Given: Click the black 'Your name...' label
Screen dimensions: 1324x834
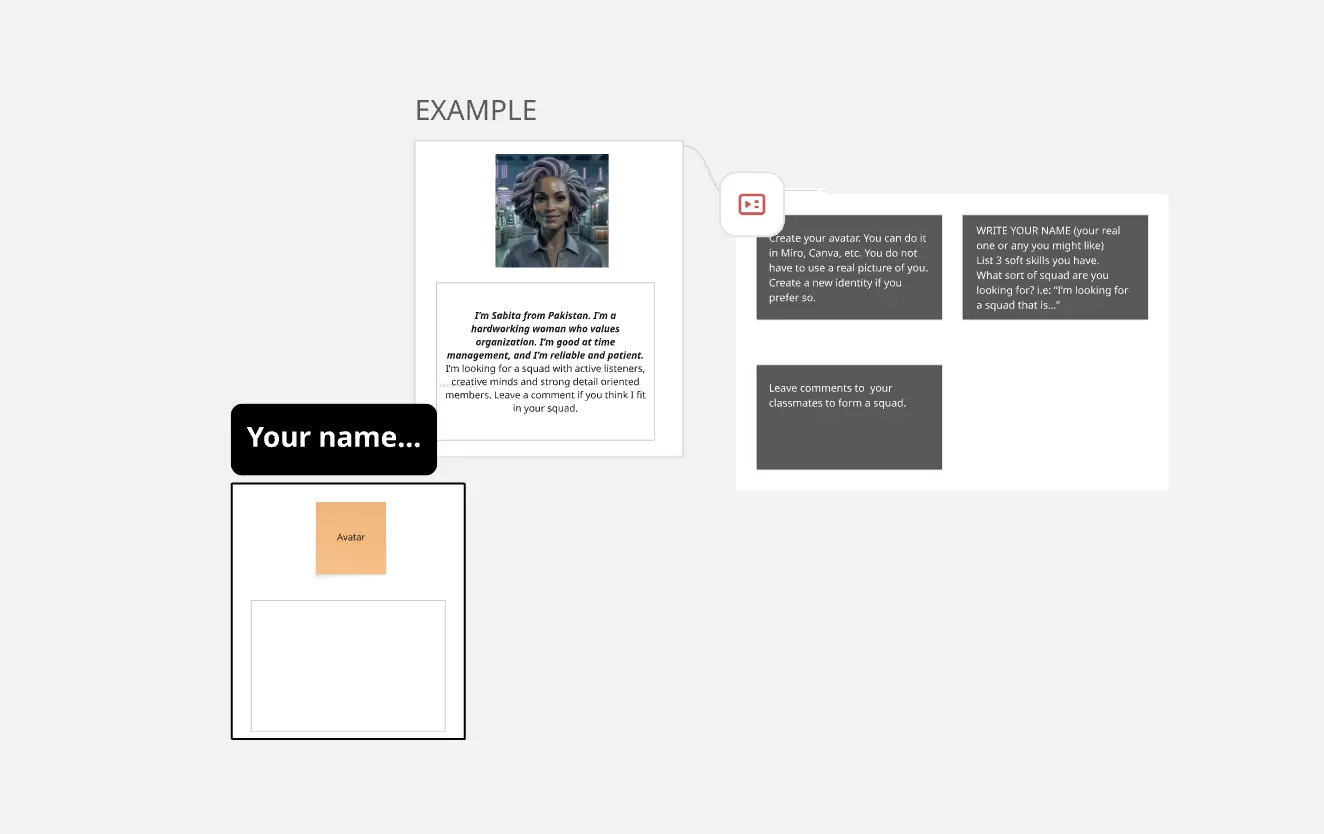Looking at the screenshot, I should [333, 438].
